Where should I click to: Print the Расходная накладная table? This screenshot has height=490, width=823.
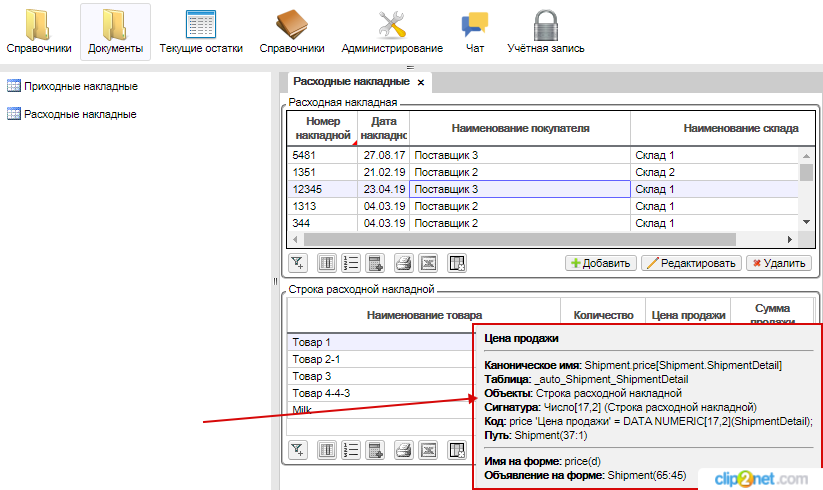404,263
